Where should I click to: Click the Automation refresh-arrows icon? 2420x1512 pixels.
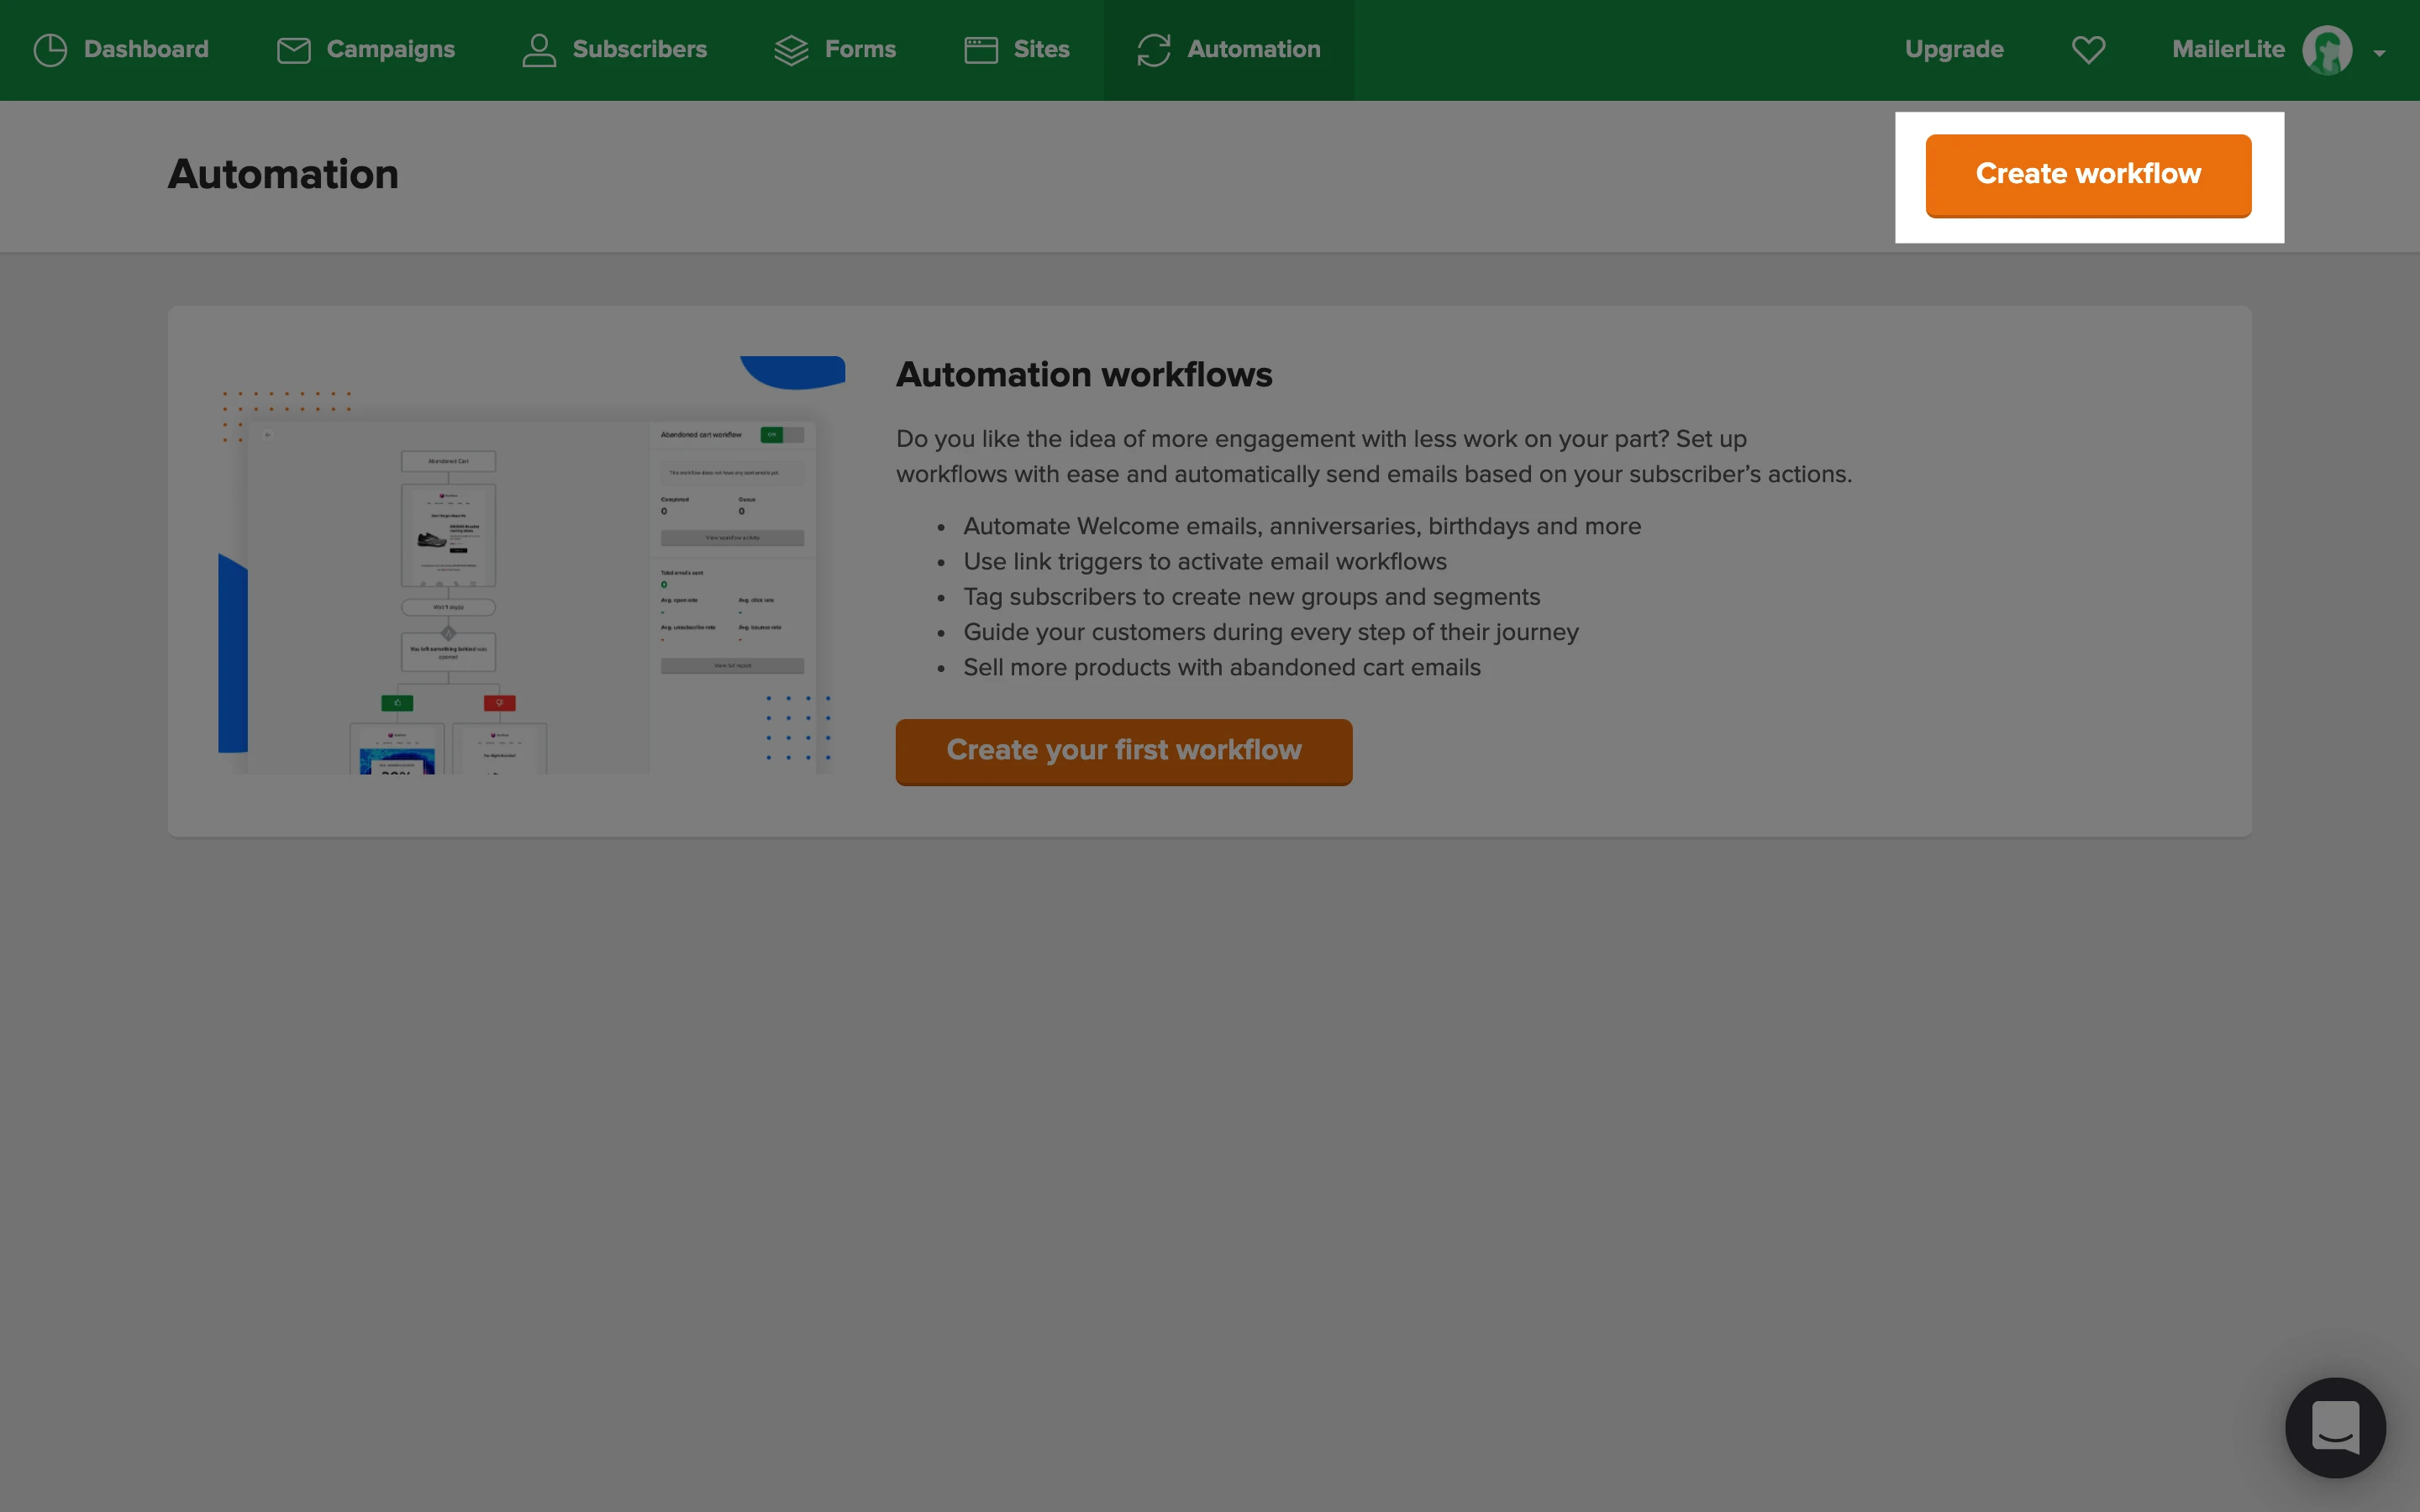(x=1153, y=50)
